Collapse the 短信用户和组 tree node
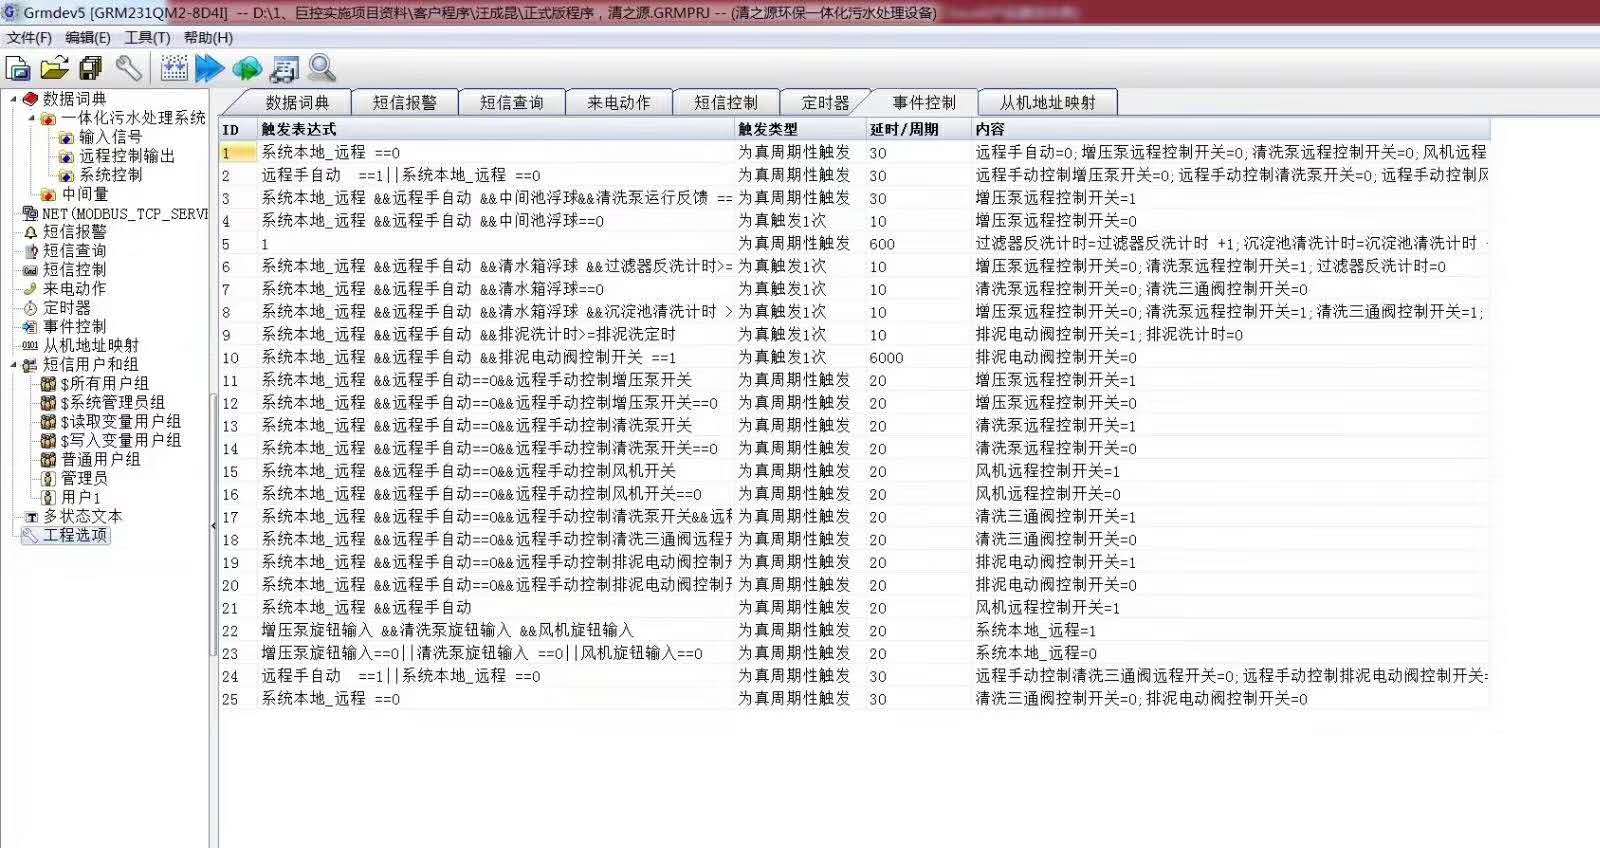Viewport: 1600px width, 848px height. 13,365
